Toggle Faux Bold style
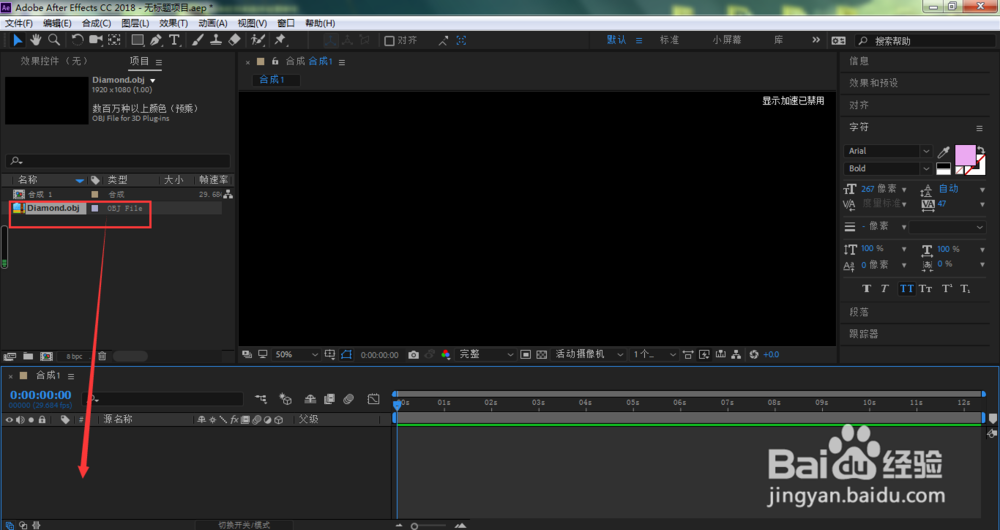This screenshot has width=1000, height=530. click(x=866, y=289)
